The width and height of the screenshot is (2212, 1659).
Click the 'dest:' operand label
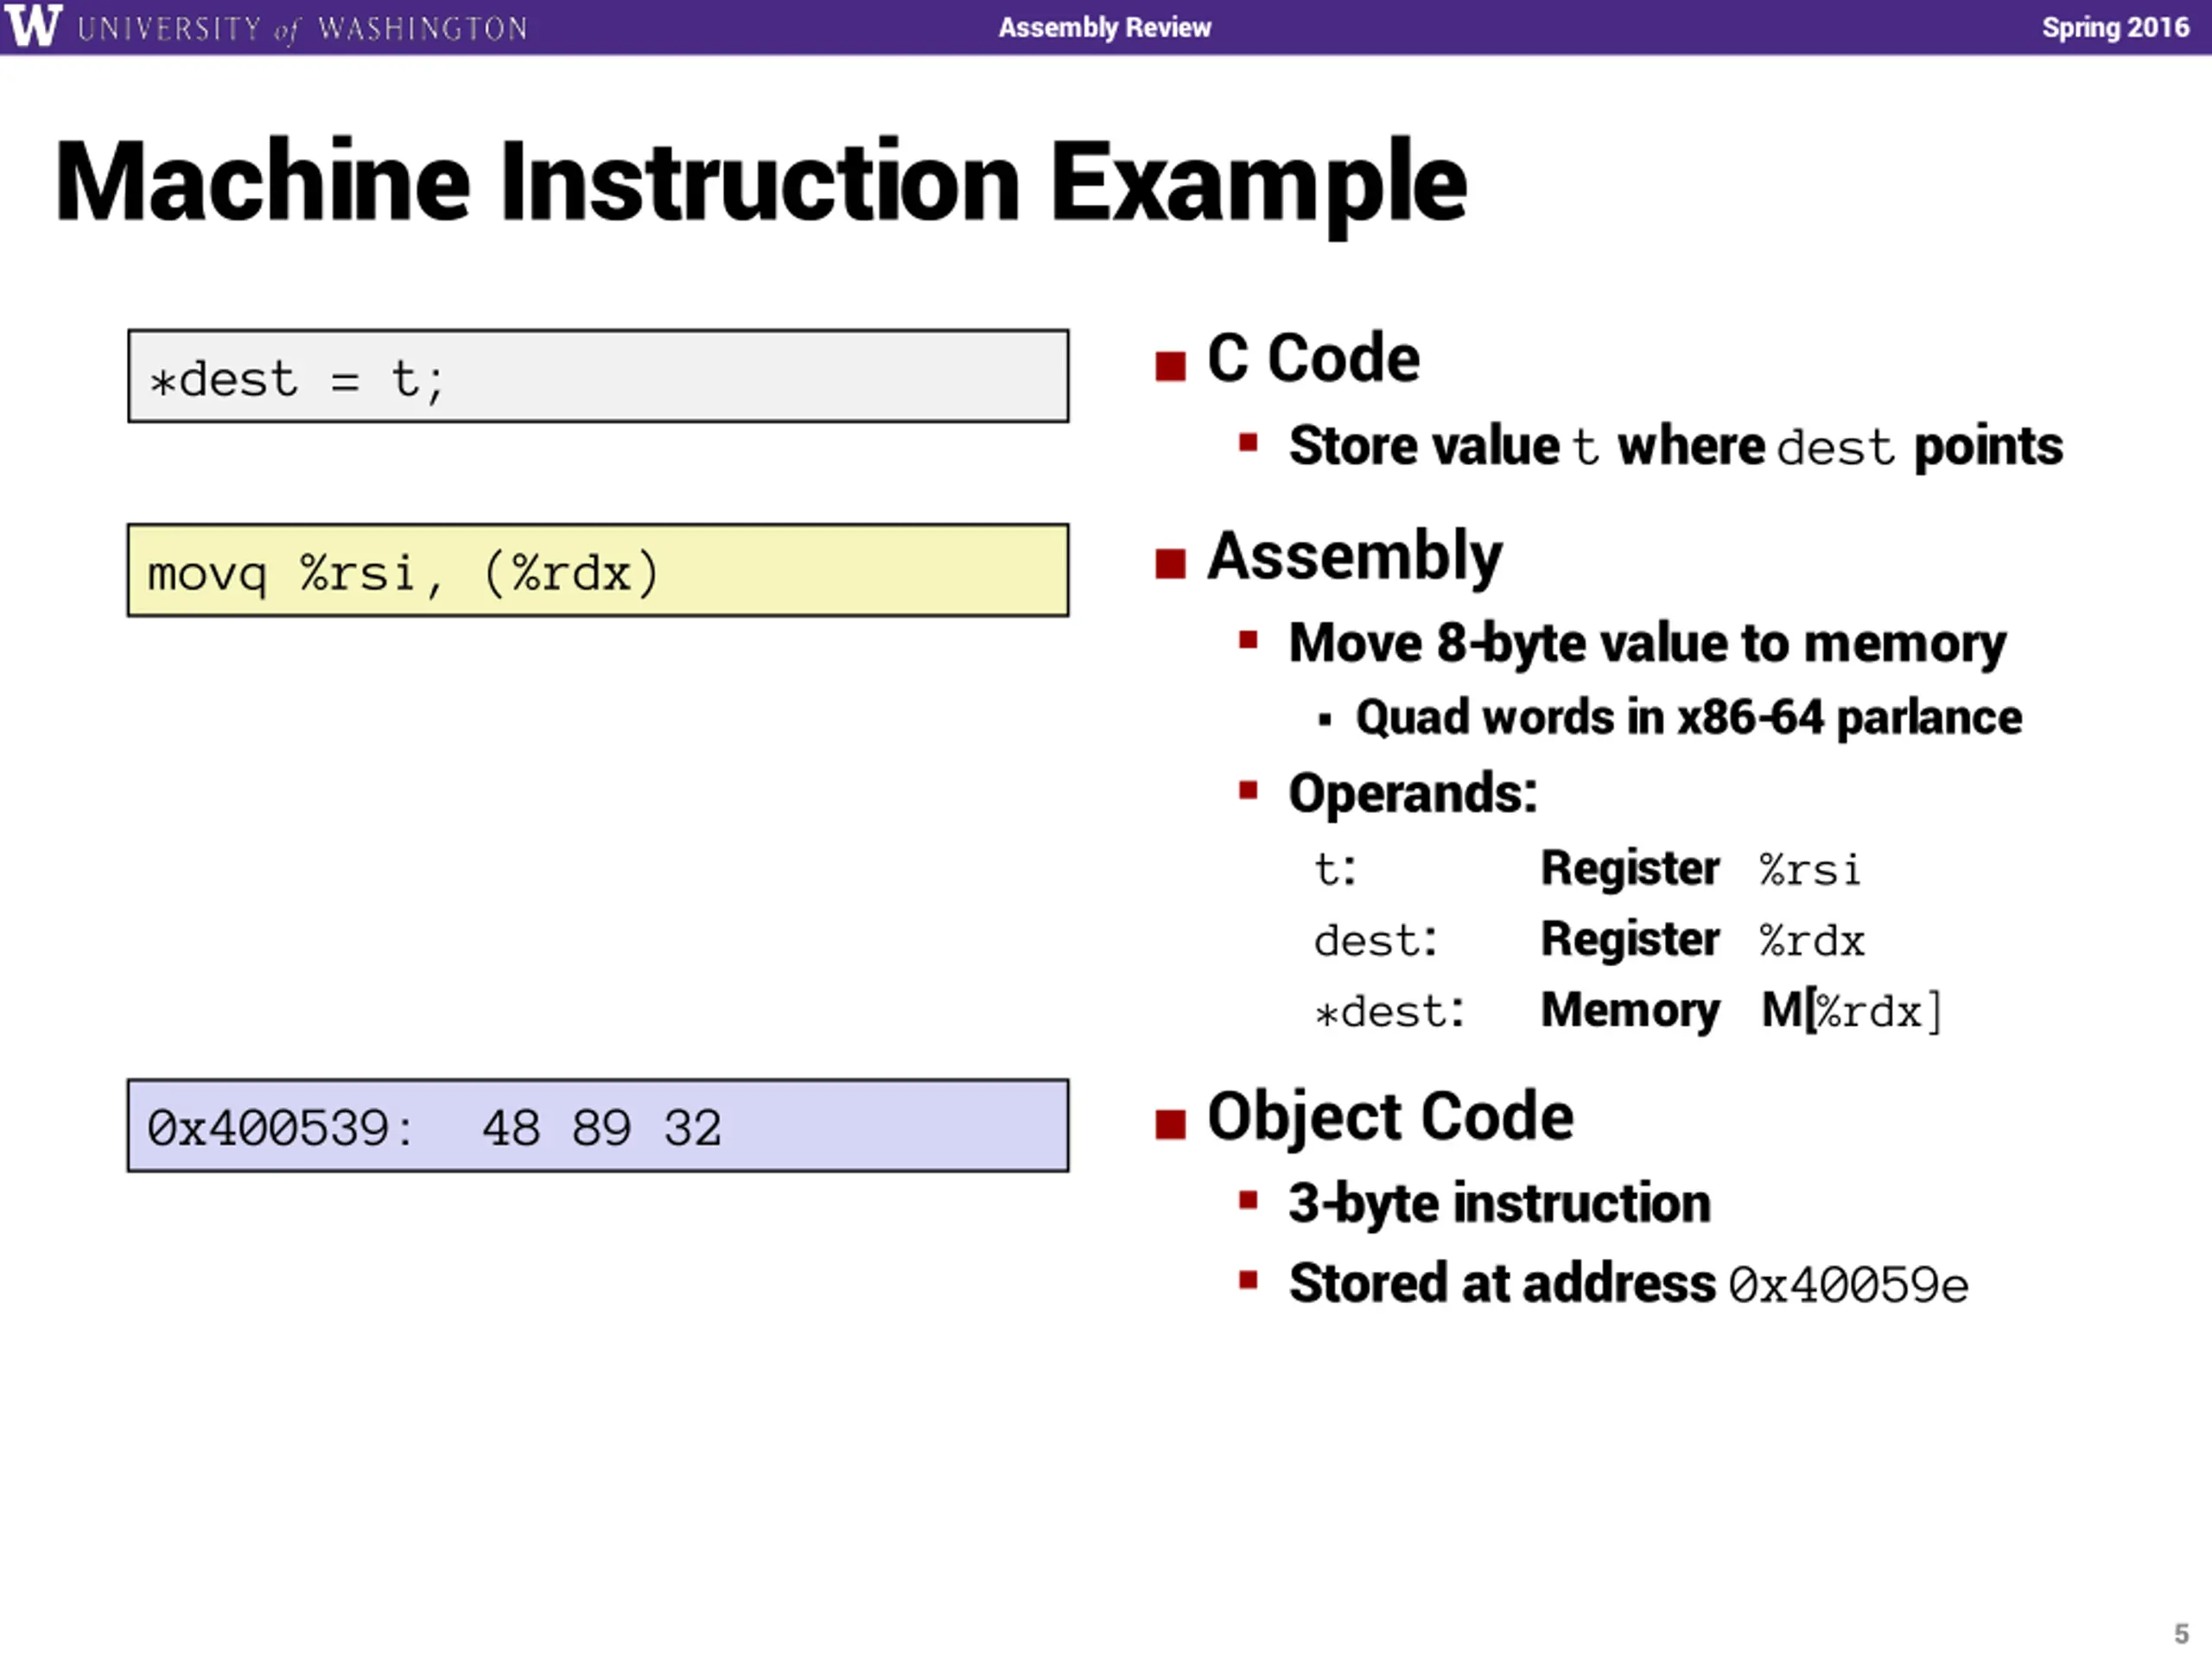[x=1375, y=940]
